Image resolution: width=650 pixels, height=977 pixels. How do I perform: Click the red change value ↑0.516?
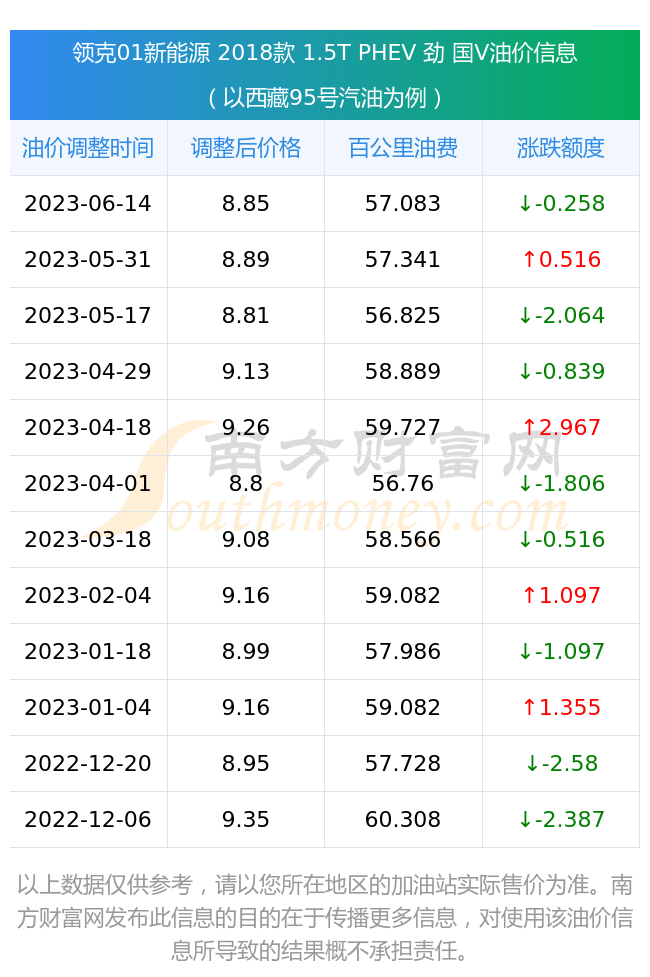[561, 259]
